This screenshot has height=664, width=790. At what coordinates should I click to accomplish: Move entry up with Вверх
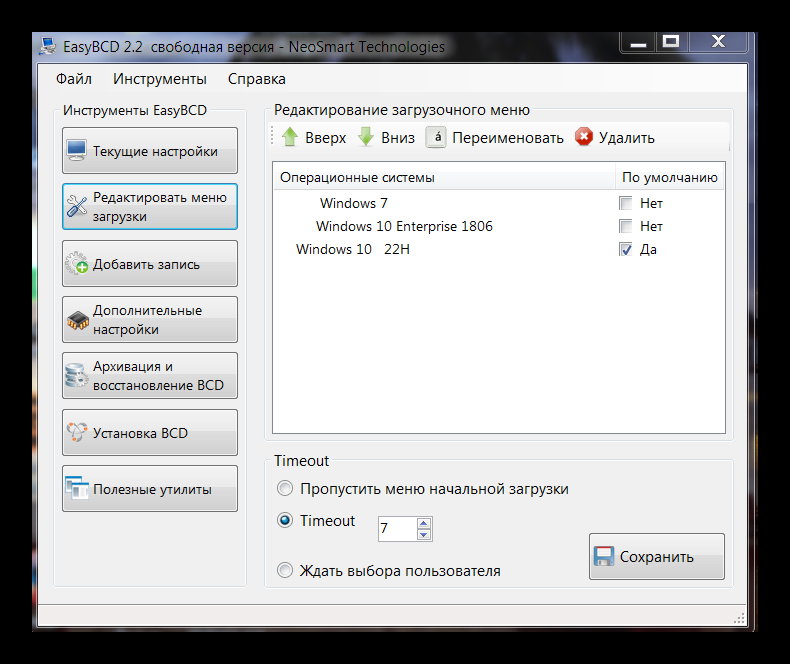[x=313, y=137]
